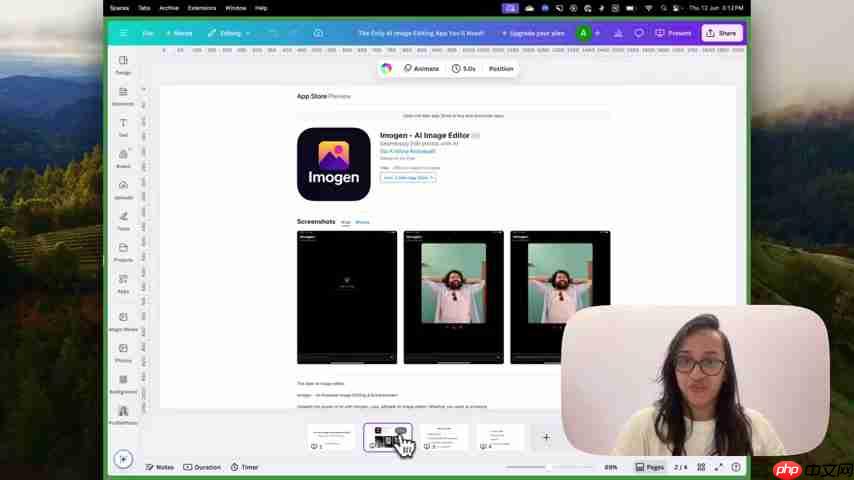Viewport: 854px width, 480px height.
Task: Open the 5.0s page duration control
Action: (463, 69)
